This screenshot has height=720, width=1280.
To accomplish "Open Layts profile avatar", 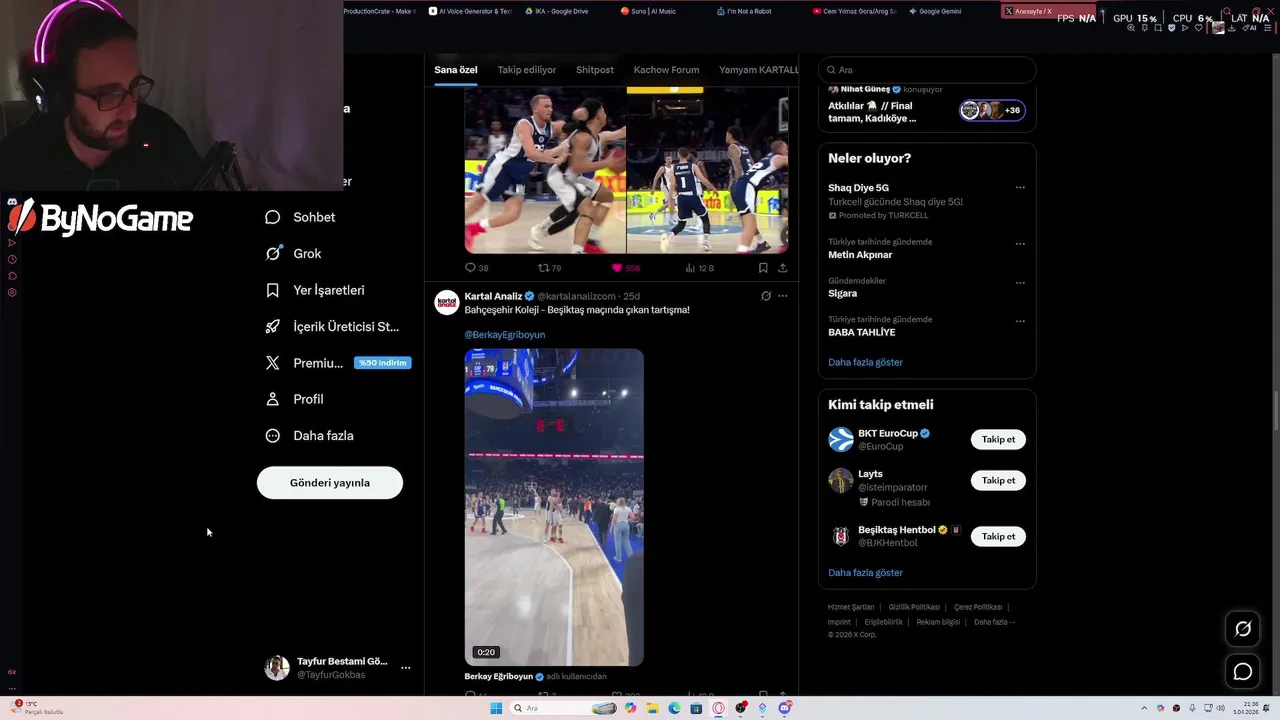I will 841,480.
